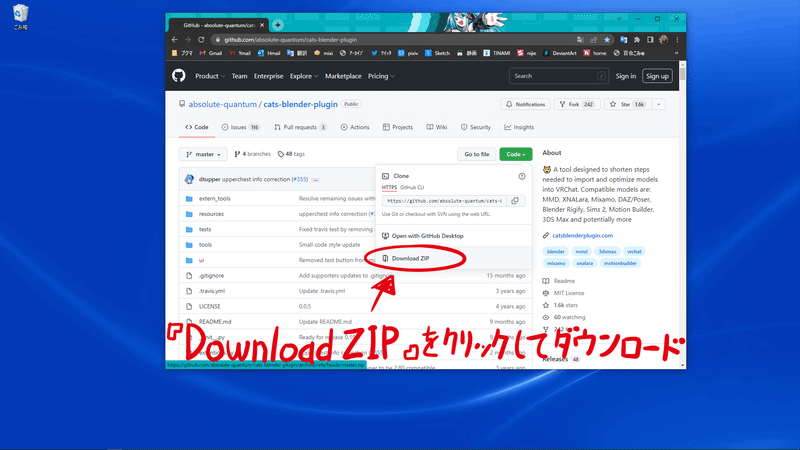The height and width of the screenshot is (450, 800).
Task: Open the extern_tools folder
Action: pyautogui.click(x=214, y=198)
